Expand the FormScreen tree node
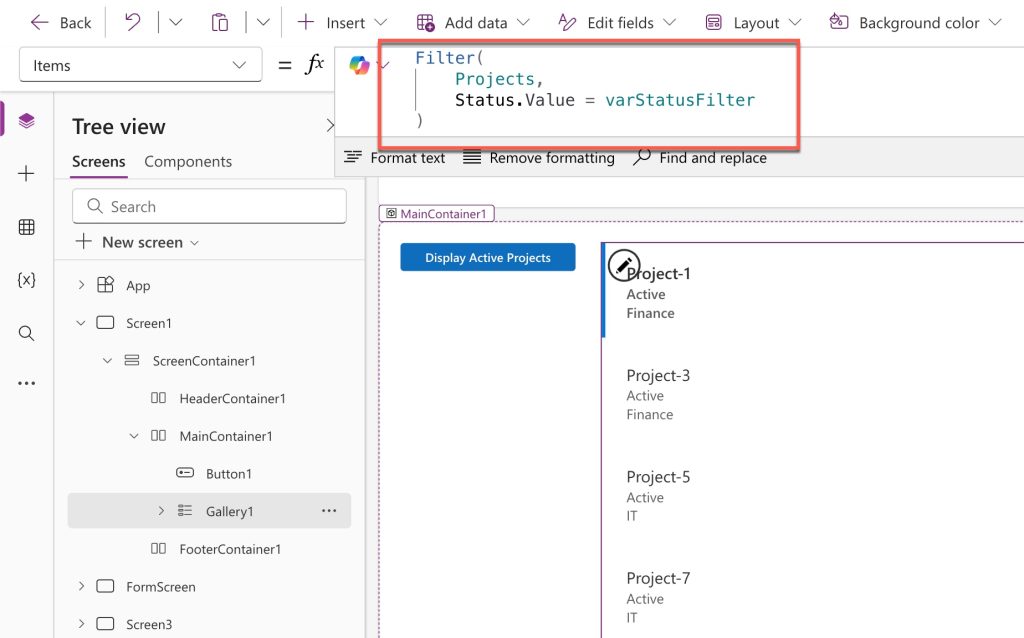 pyautogui.click(x=81, y=586)
